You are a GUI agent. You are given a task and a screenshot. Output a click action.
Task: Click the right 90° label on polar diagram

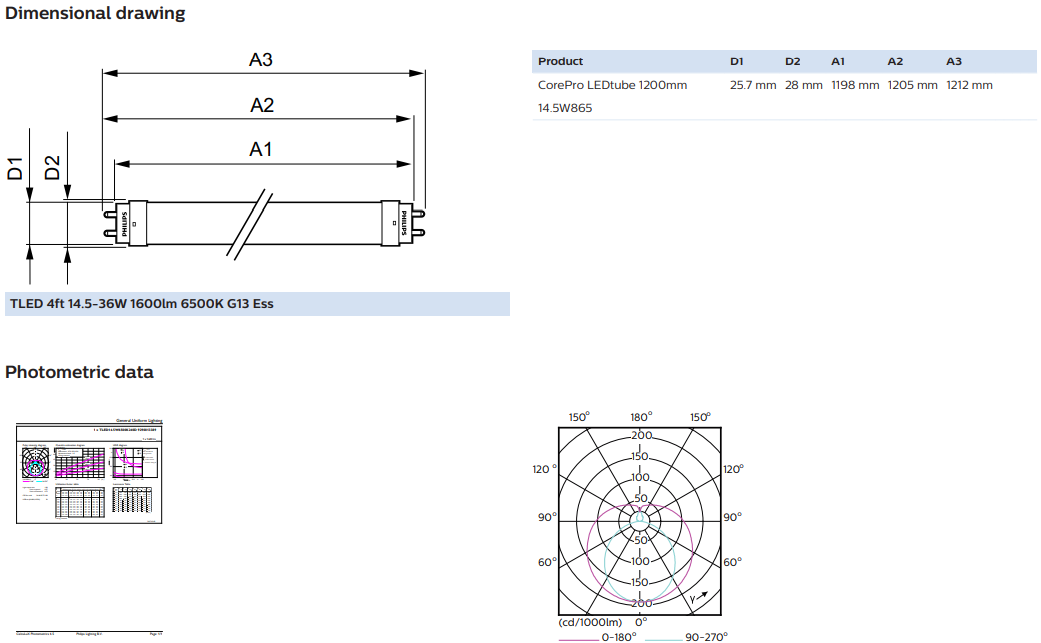click(x=732, y=517)
